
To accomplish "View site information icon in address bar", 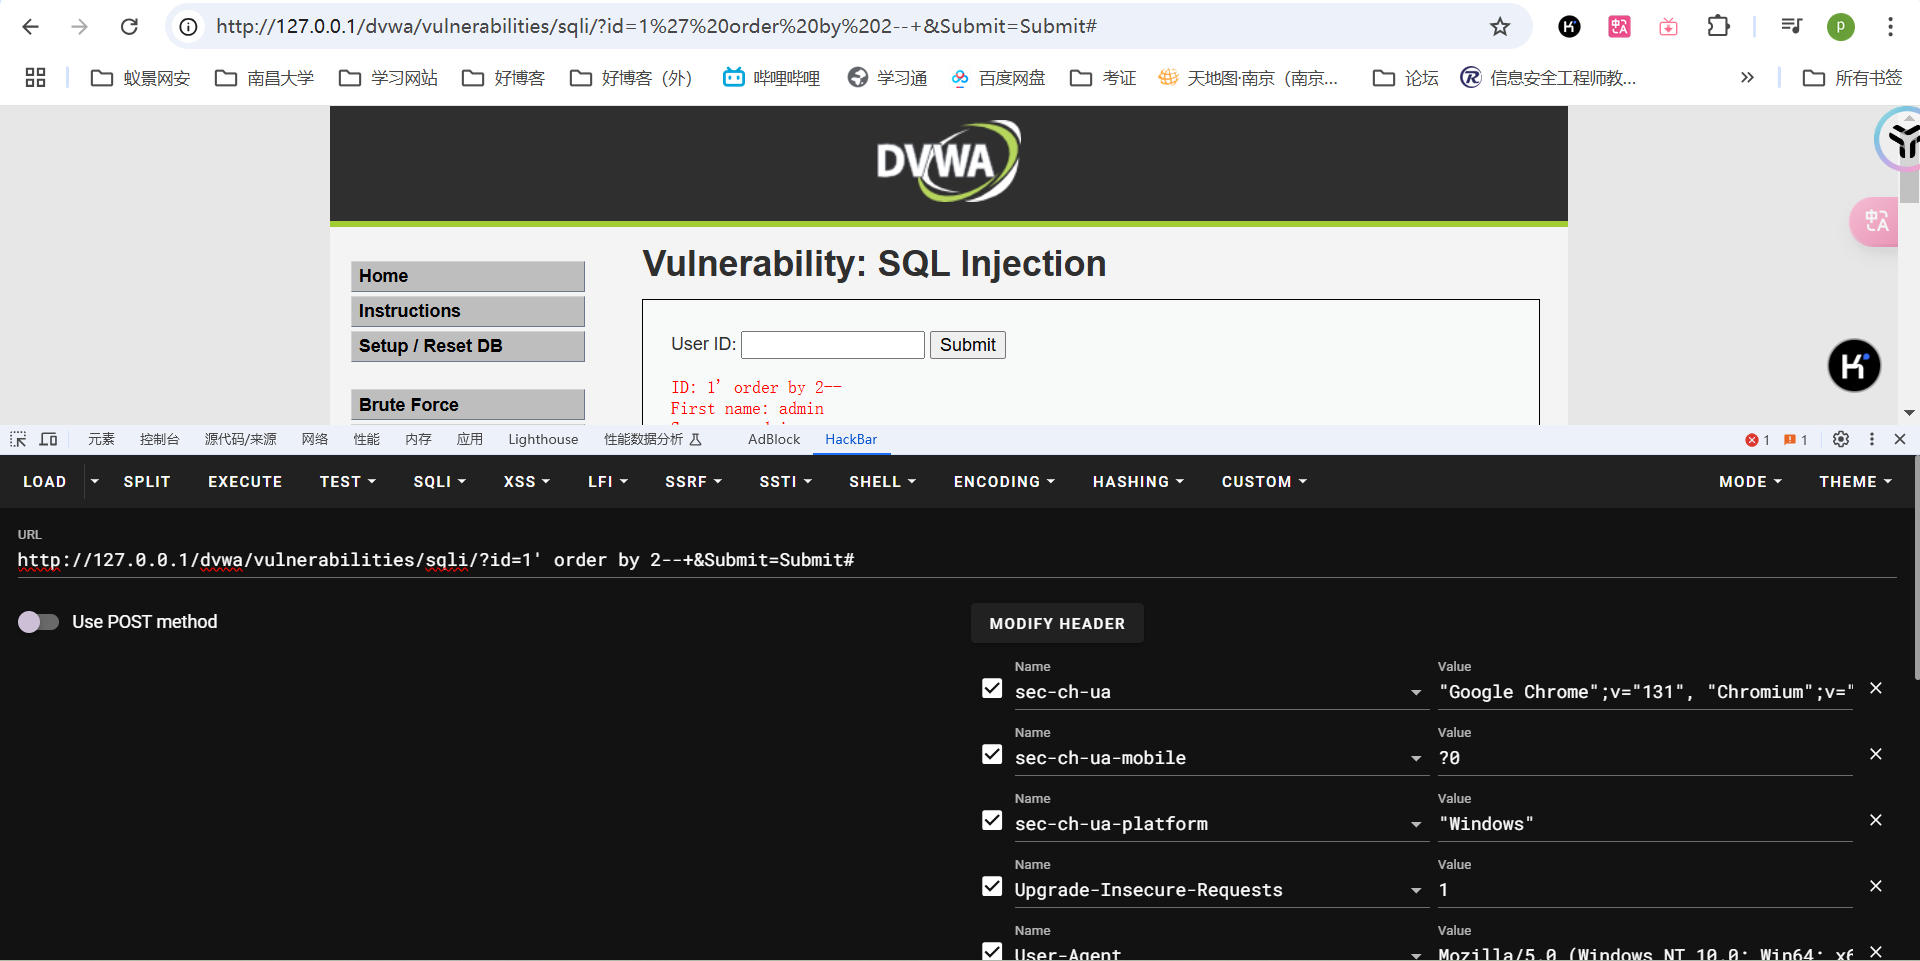I will 188,27.
